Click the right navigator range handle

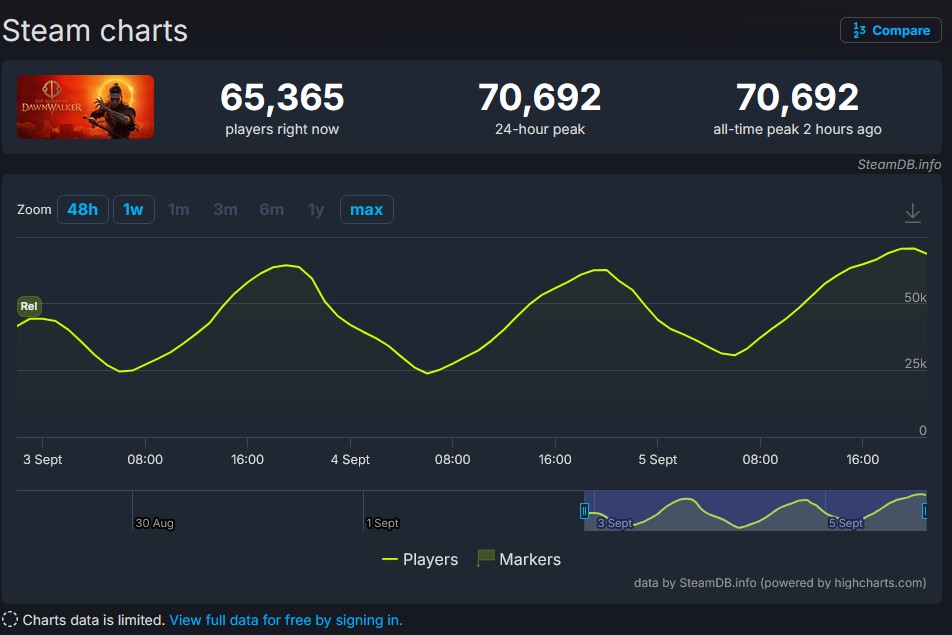(925, 511)
